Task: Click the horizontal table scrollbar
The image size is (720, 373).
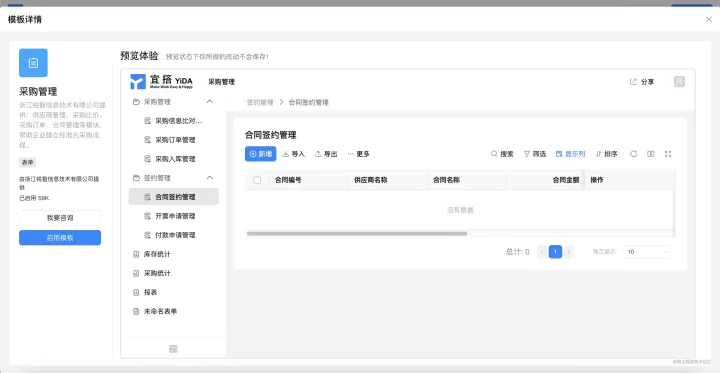Action: 357,233
